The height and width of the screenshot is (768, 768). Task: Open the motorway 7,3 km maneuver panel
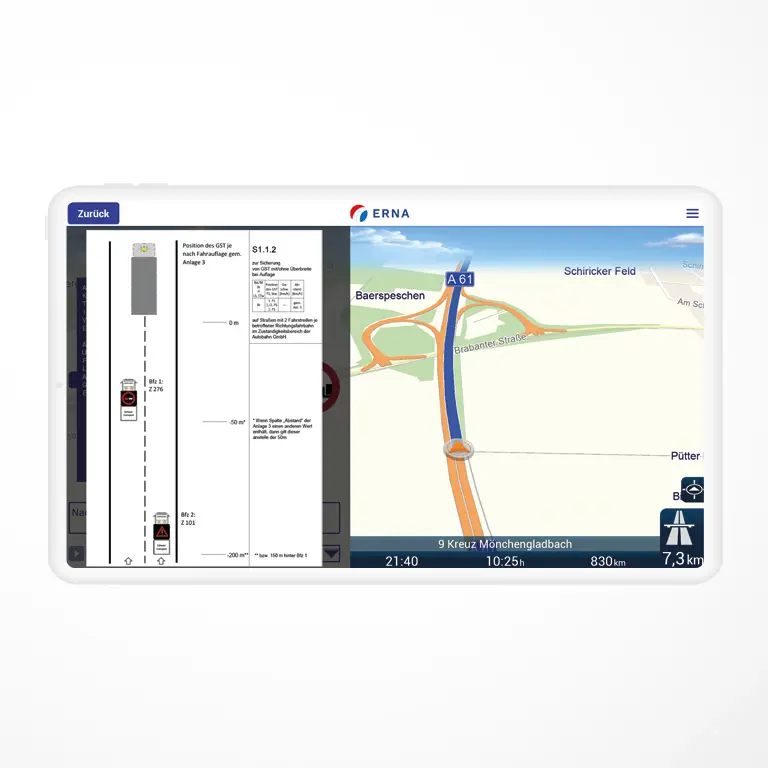pos(681,538)
